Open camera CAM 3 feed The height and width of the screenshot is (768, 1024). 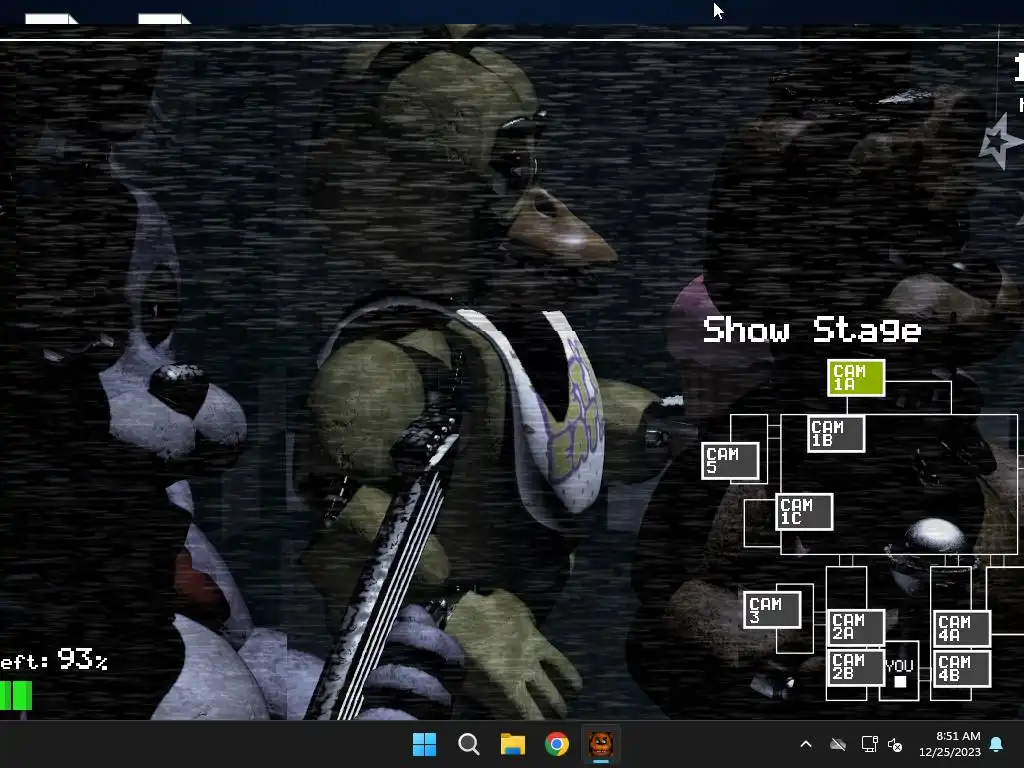point(773,610)
